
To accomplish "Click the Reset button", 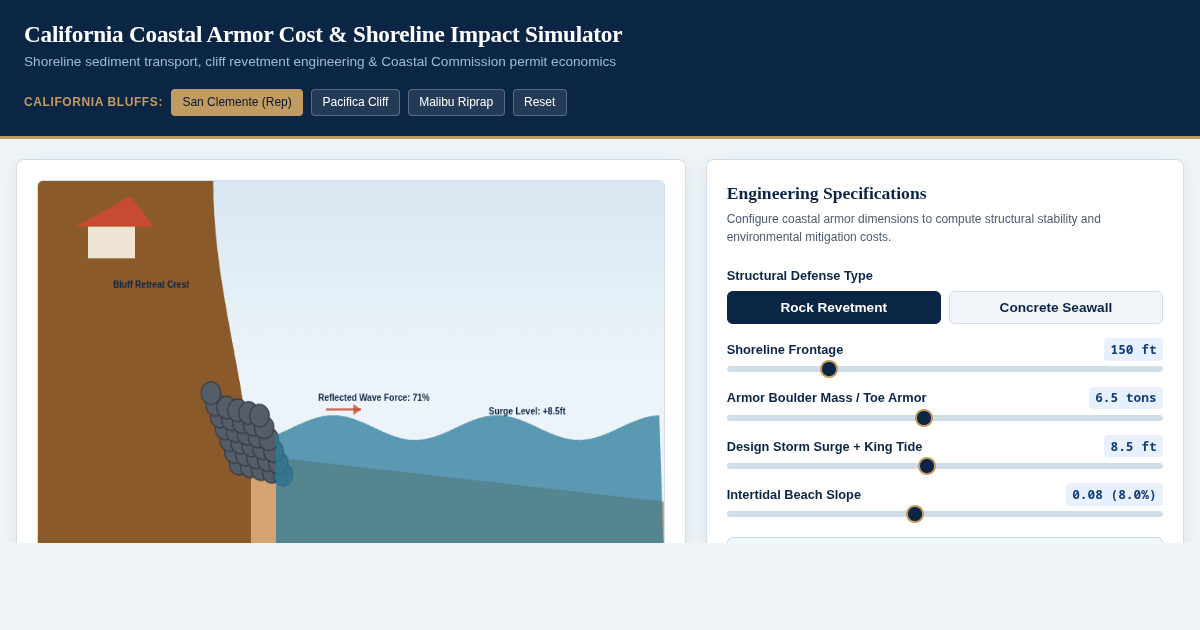I will click(540, 102).
